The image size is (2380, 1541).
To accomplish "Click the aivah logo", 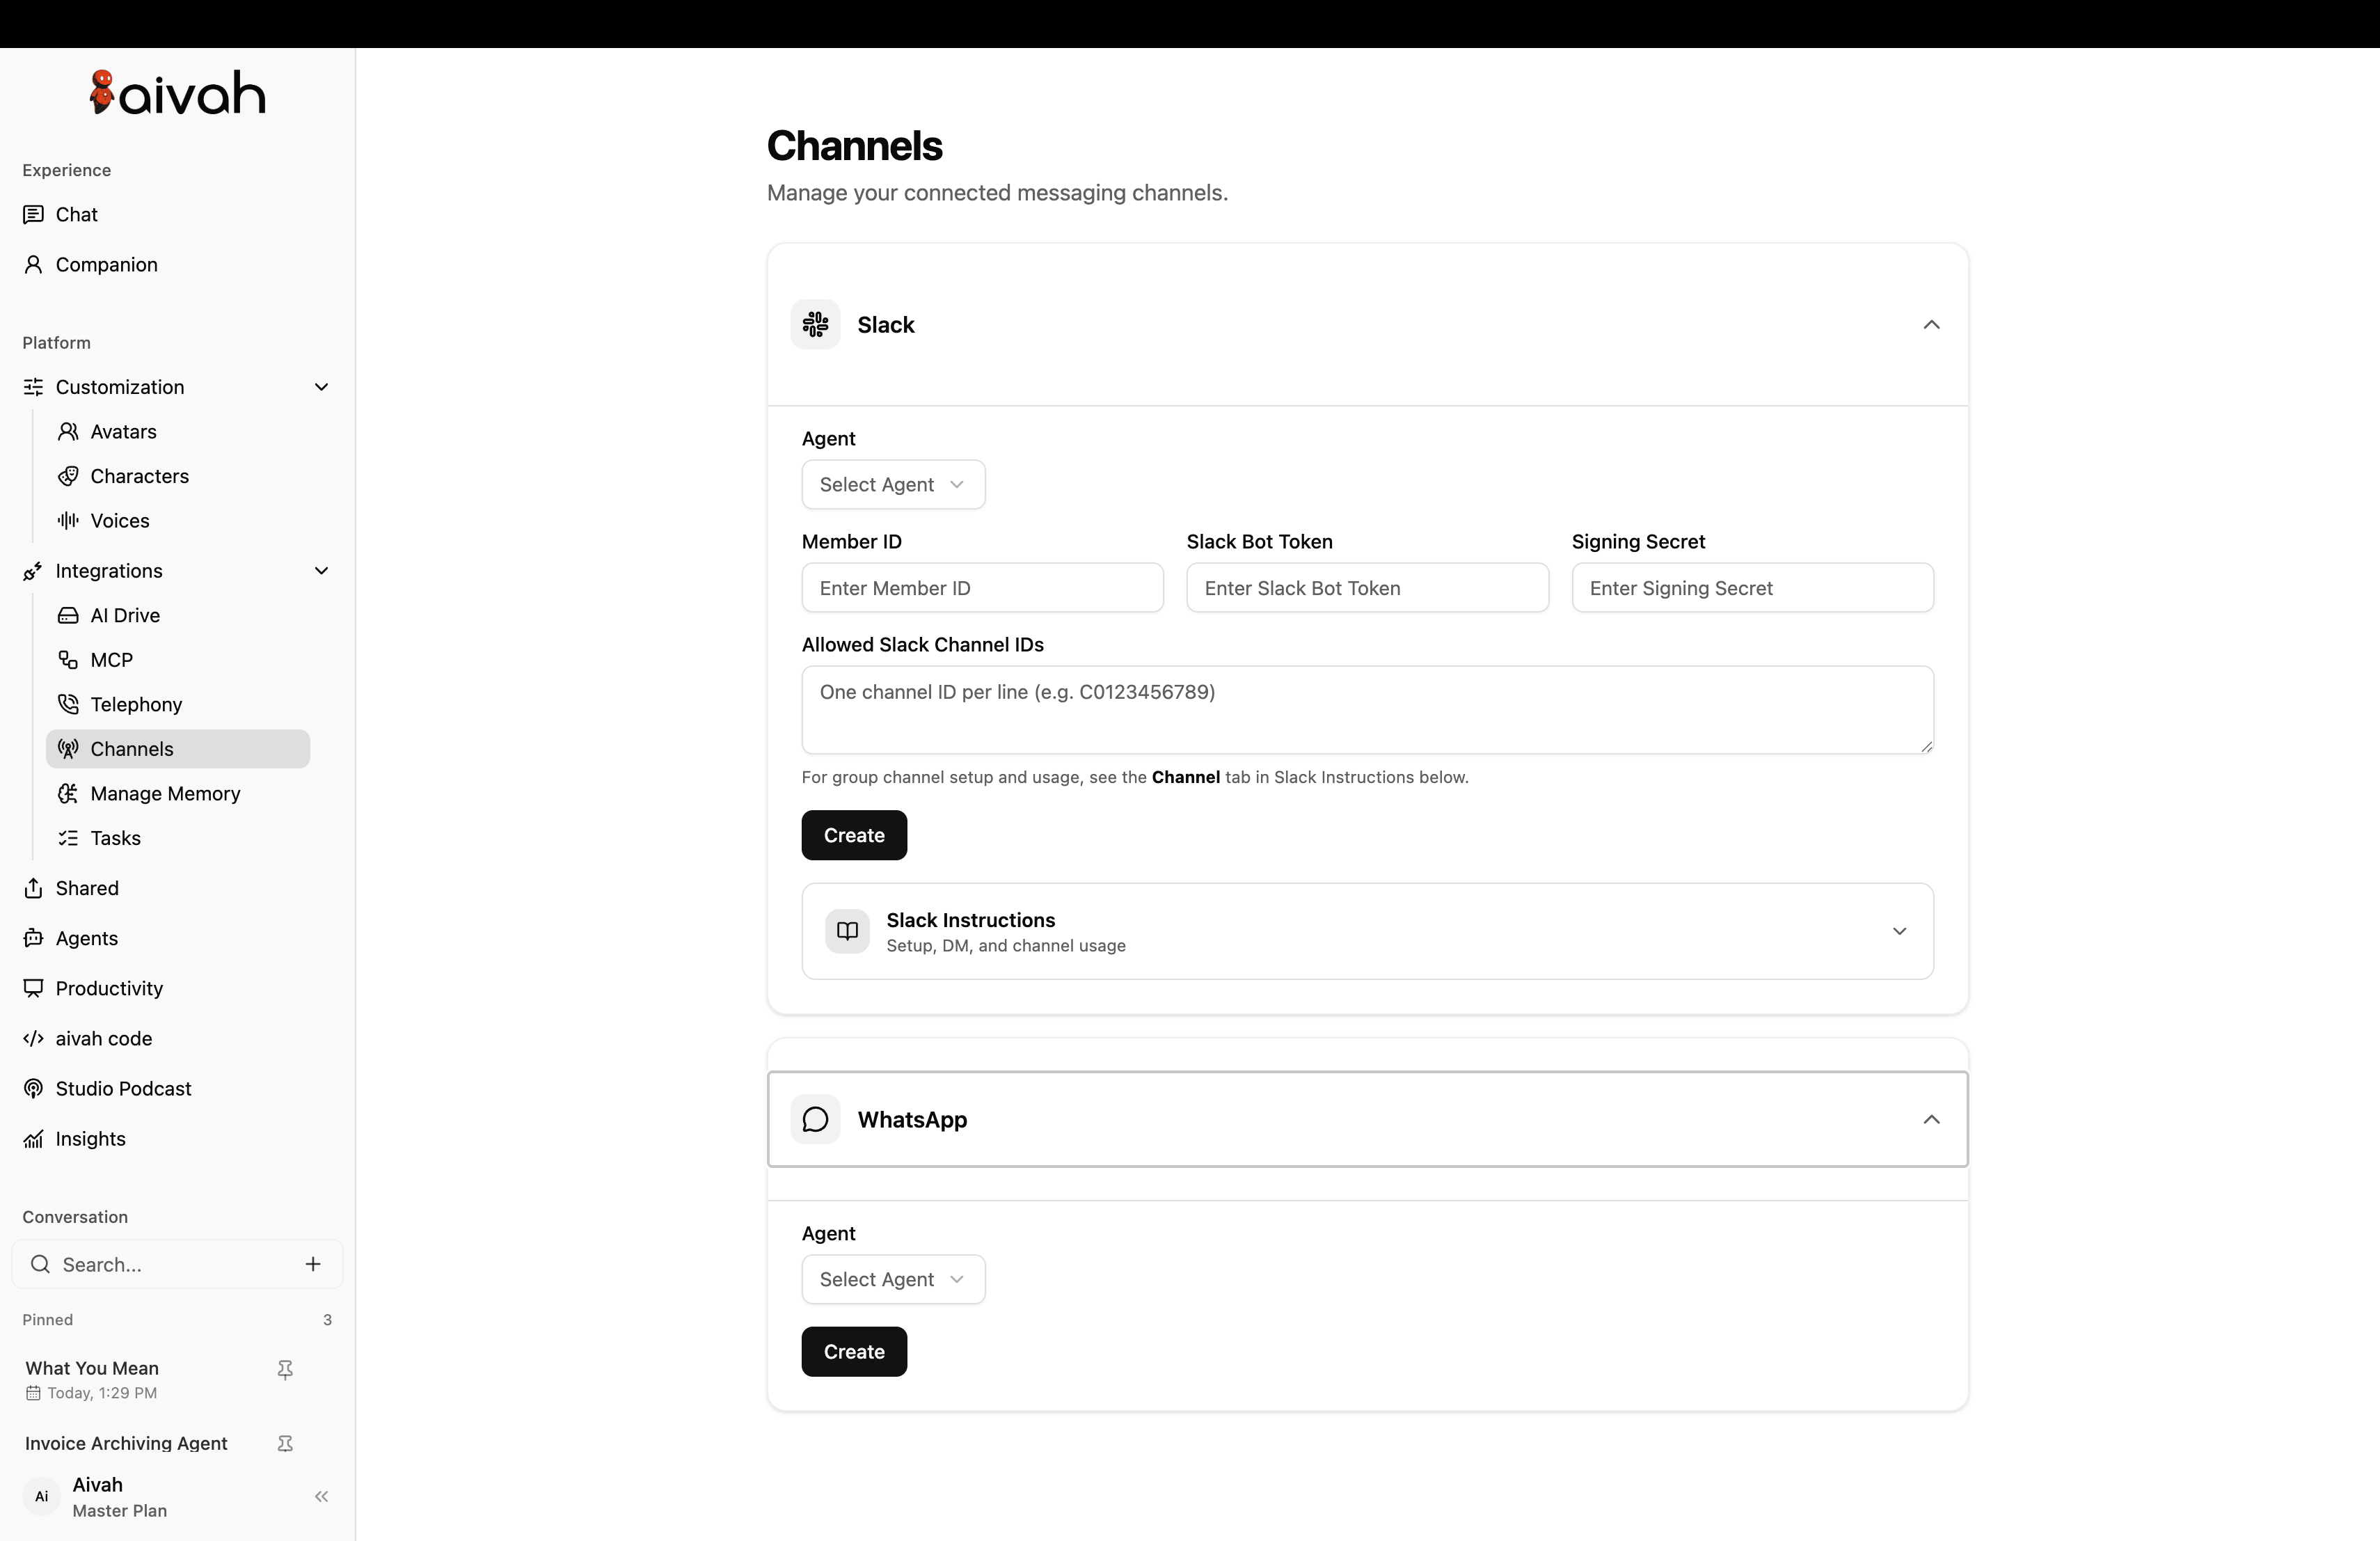I will (x=178, y=93).
